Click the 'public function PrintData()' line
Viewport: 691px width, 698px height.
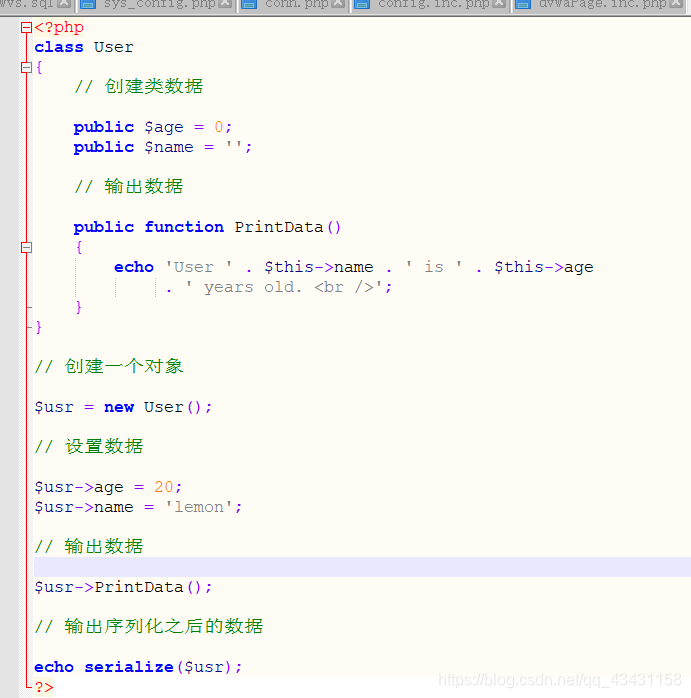click(x=207, y=227)
